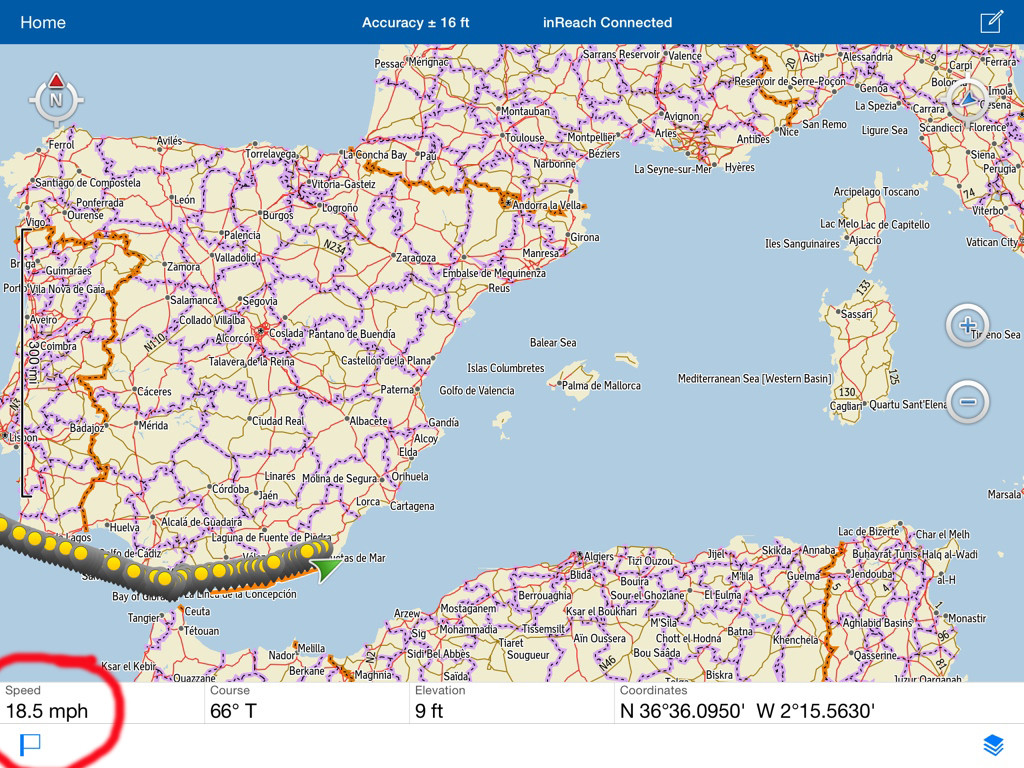Tap the Elevation 9 ft field

[x=511, y=703]
